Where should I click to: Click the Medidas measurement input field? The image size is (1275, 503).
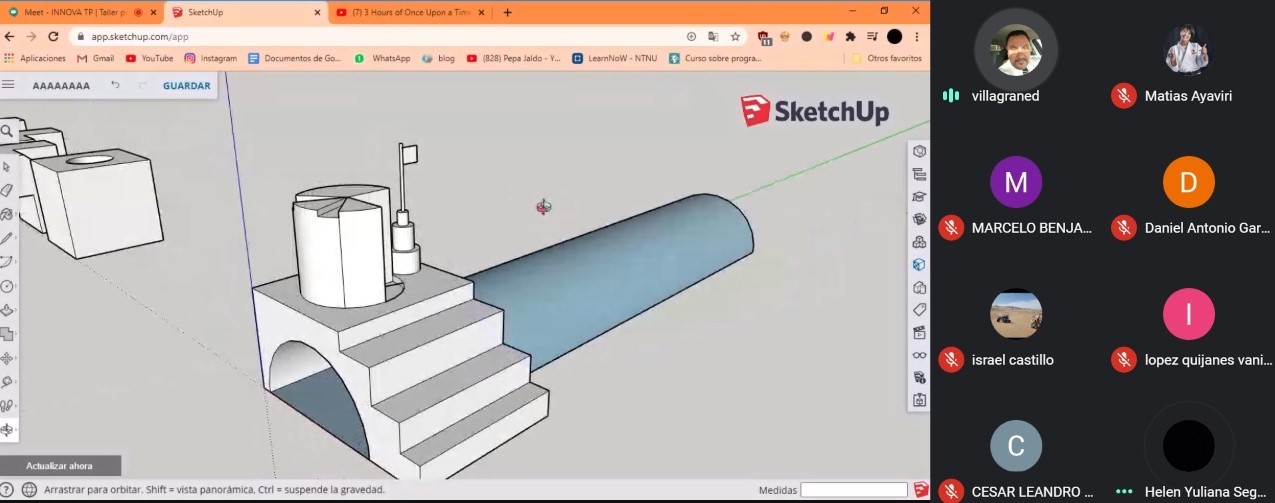(854, 490)
